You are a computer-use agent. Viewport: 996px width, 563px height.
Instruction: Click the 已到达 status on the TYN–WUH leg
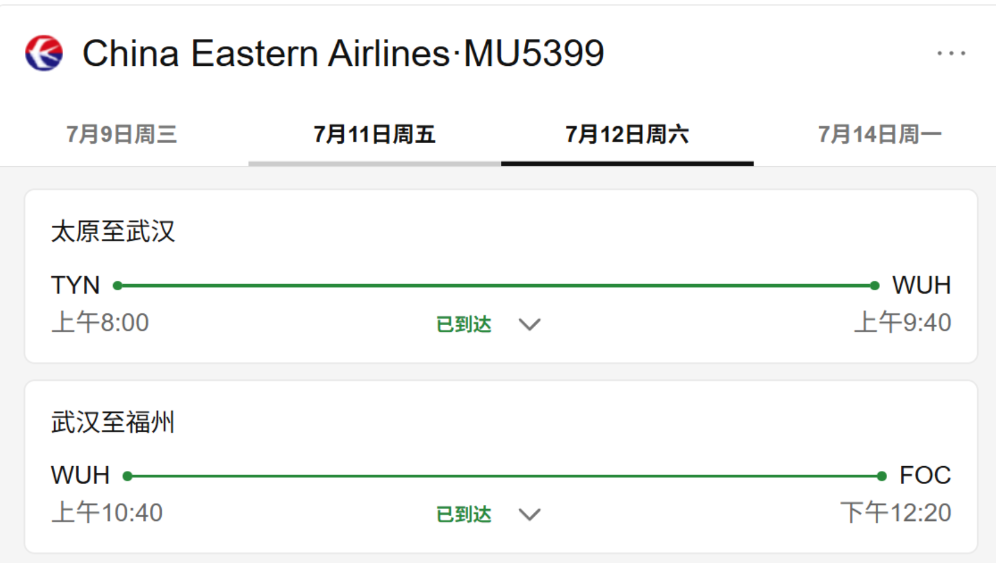(464, 324)
